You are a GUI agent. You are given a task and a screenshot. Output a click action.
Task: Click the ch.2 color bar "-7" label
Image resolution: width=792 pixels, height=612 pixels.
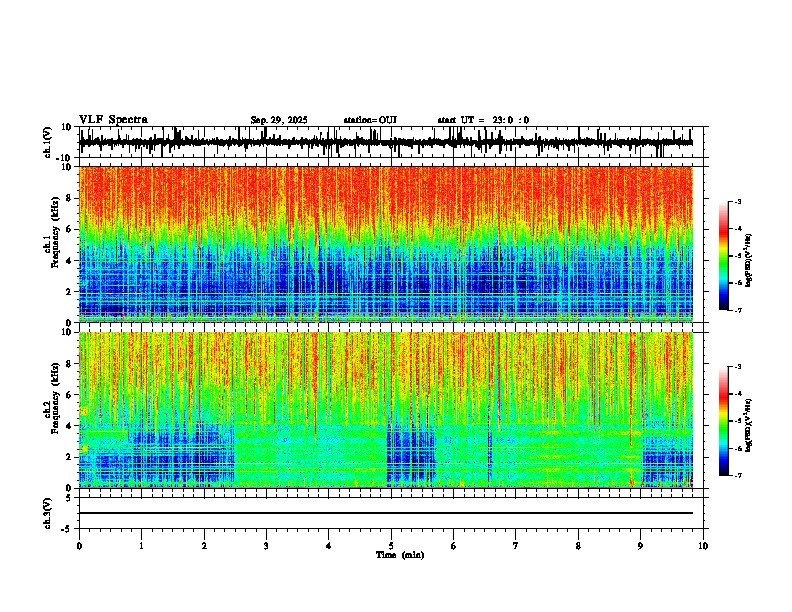pos(738,475)
